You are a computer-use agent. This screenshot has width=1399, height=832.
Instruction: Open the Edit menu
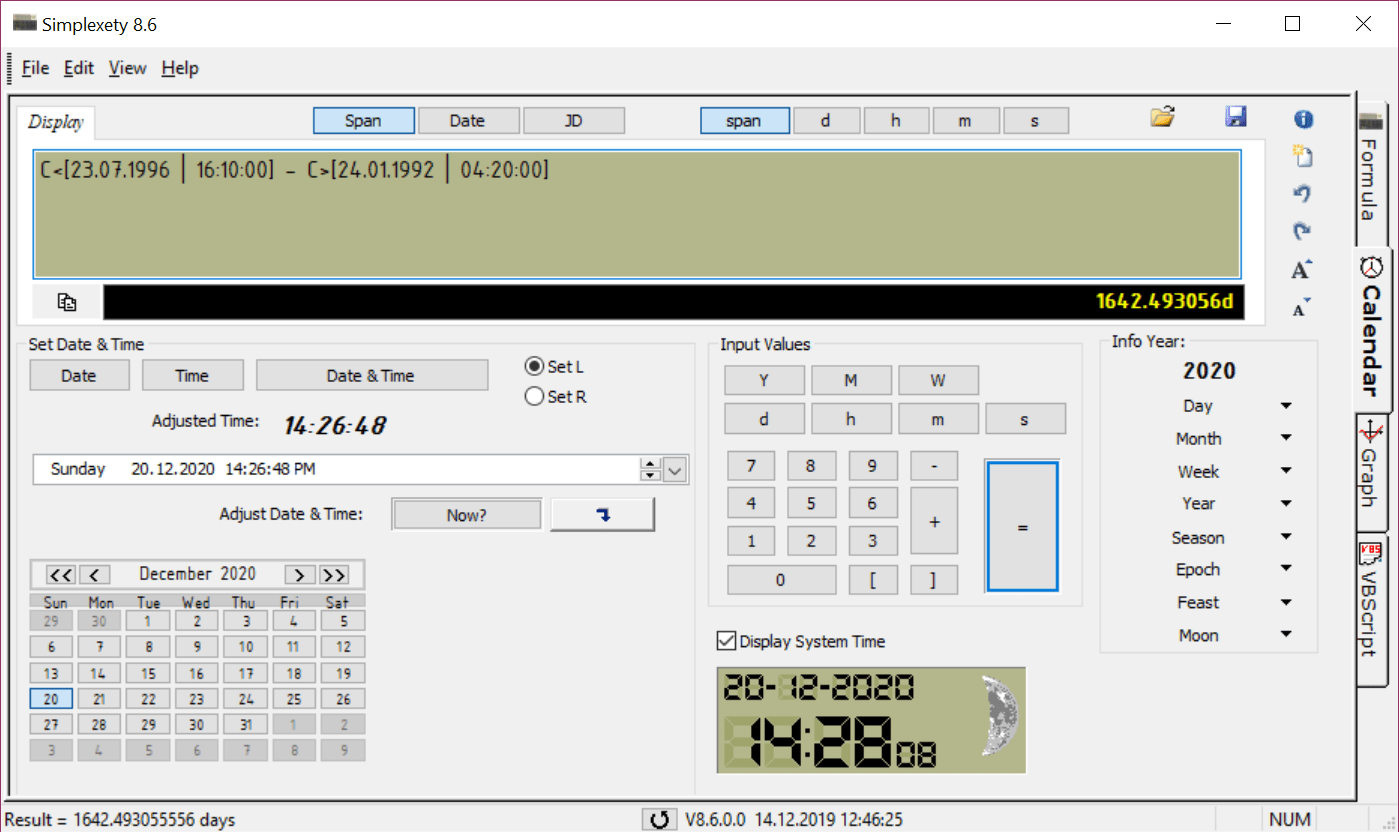click(x=79, y=68)
